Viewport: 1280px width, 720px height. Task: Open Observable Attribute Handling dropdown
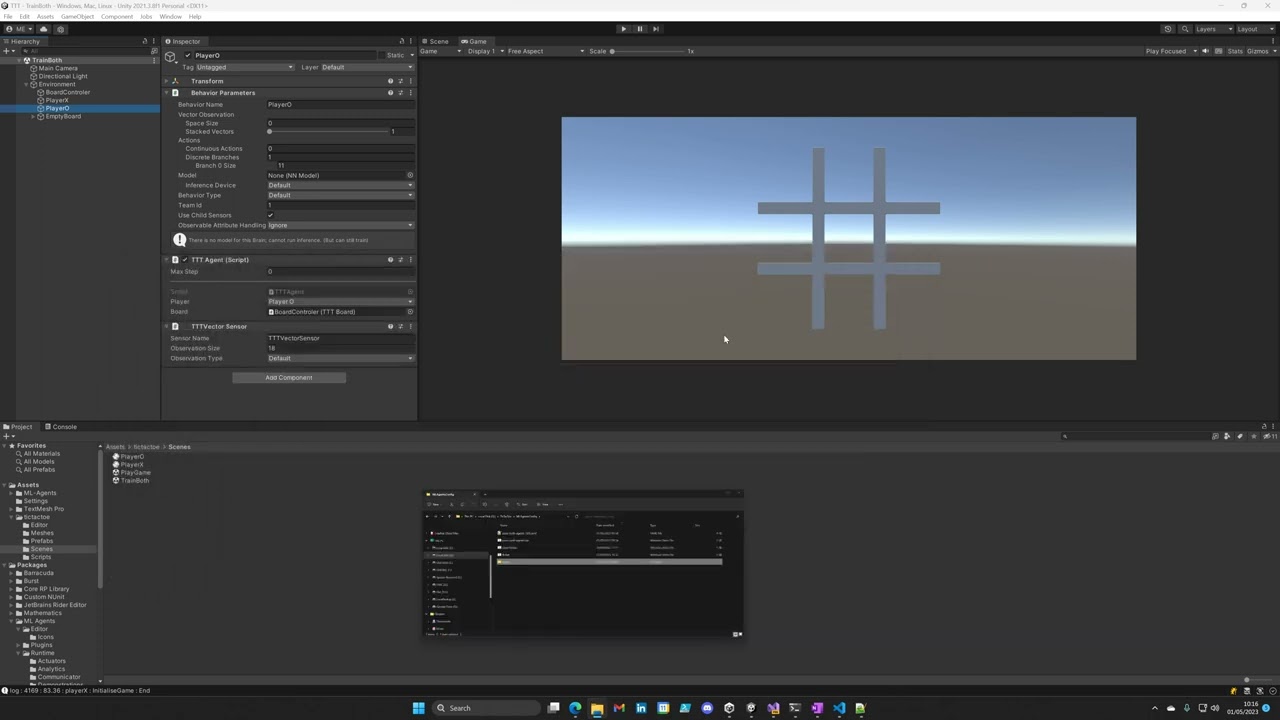341,225
